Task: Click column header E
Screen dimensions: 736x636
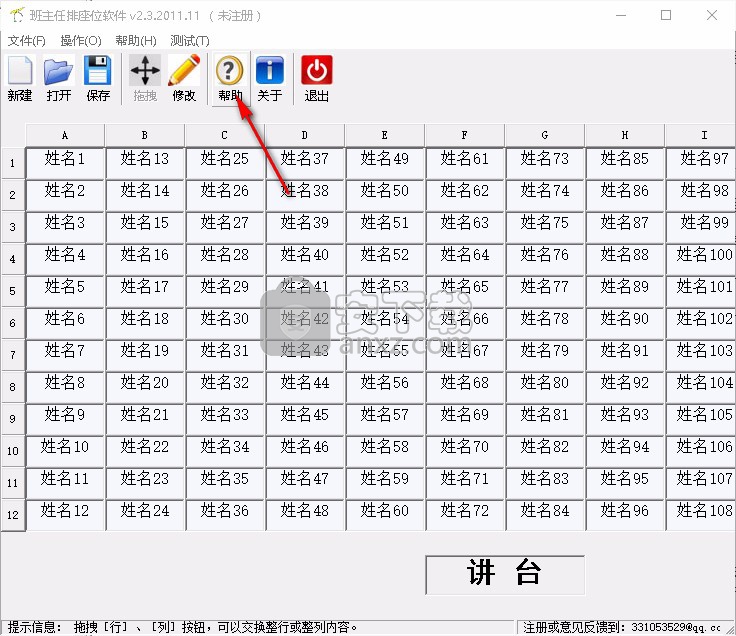Action: (x=384, y=135)
